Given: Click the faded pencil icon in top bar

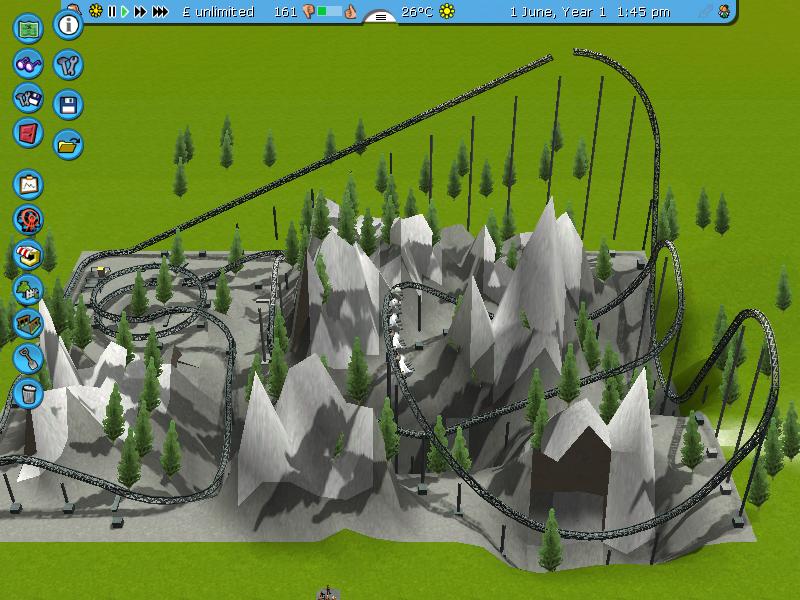Looking at the screenshot, I should click(x=706, y=11).
